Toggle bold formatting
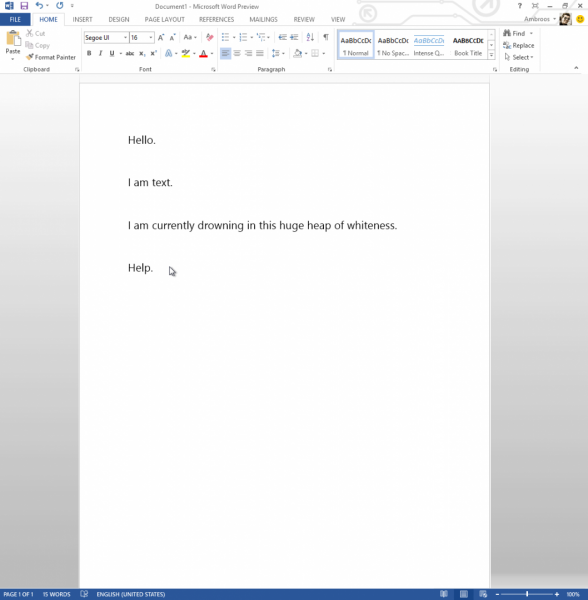Viewport: 588px width, 600px height. (89, 53)
